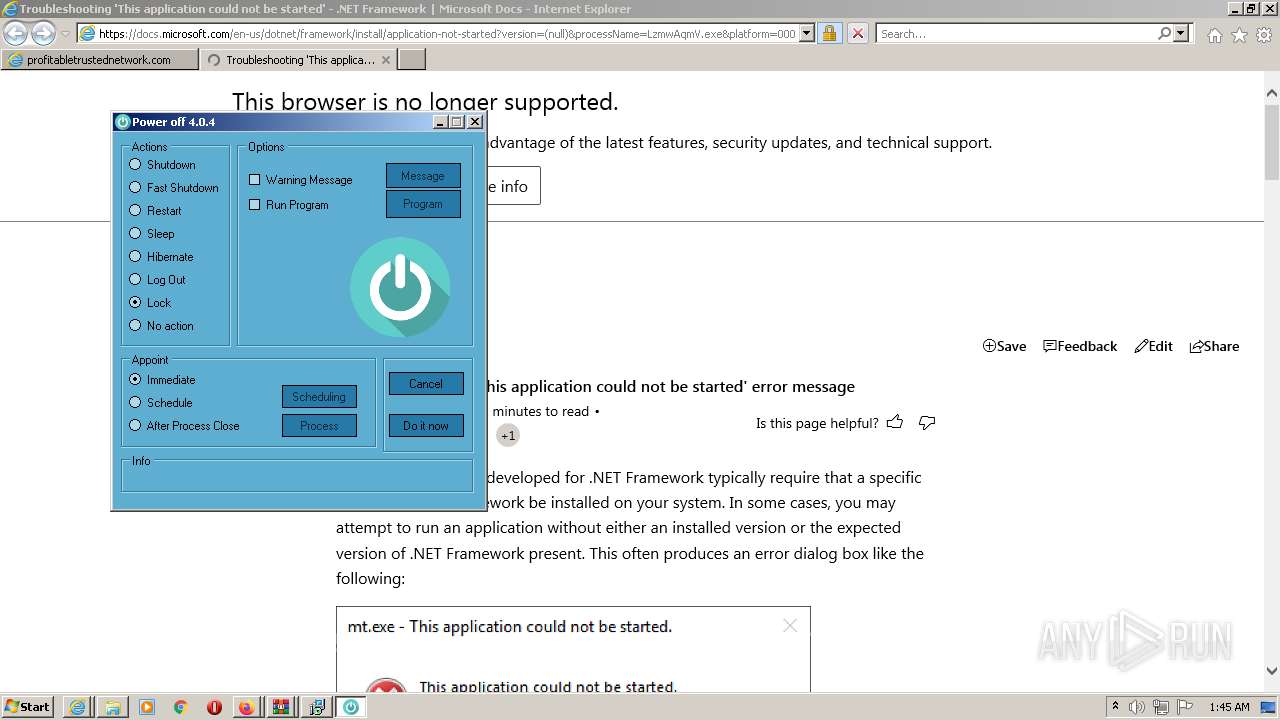Click the Edit article link

[x=1153, y=346]
